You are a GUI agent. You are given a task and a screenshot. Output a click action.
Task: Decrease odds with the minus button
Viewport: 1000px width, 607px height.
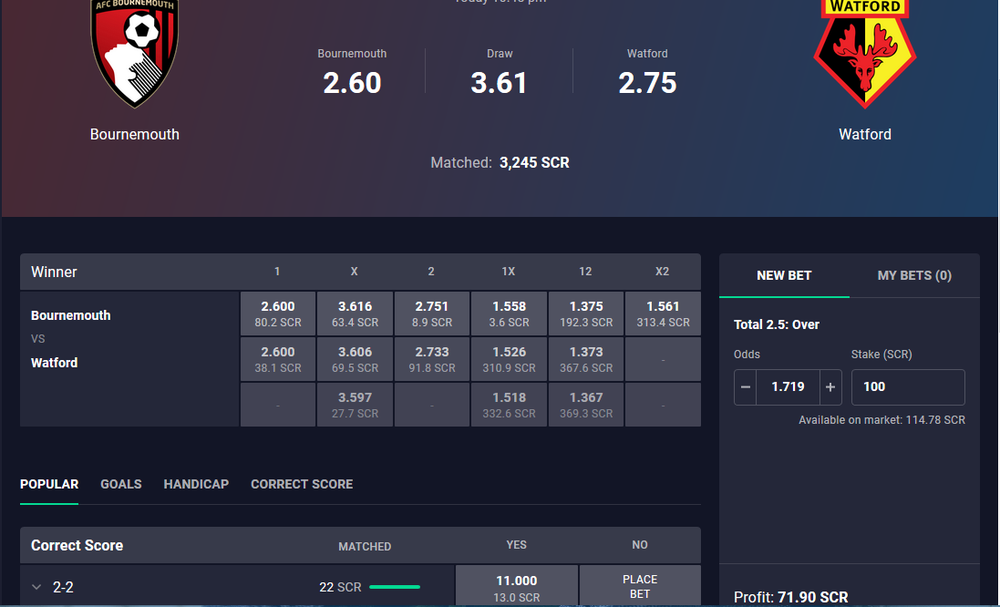[745, 387]
